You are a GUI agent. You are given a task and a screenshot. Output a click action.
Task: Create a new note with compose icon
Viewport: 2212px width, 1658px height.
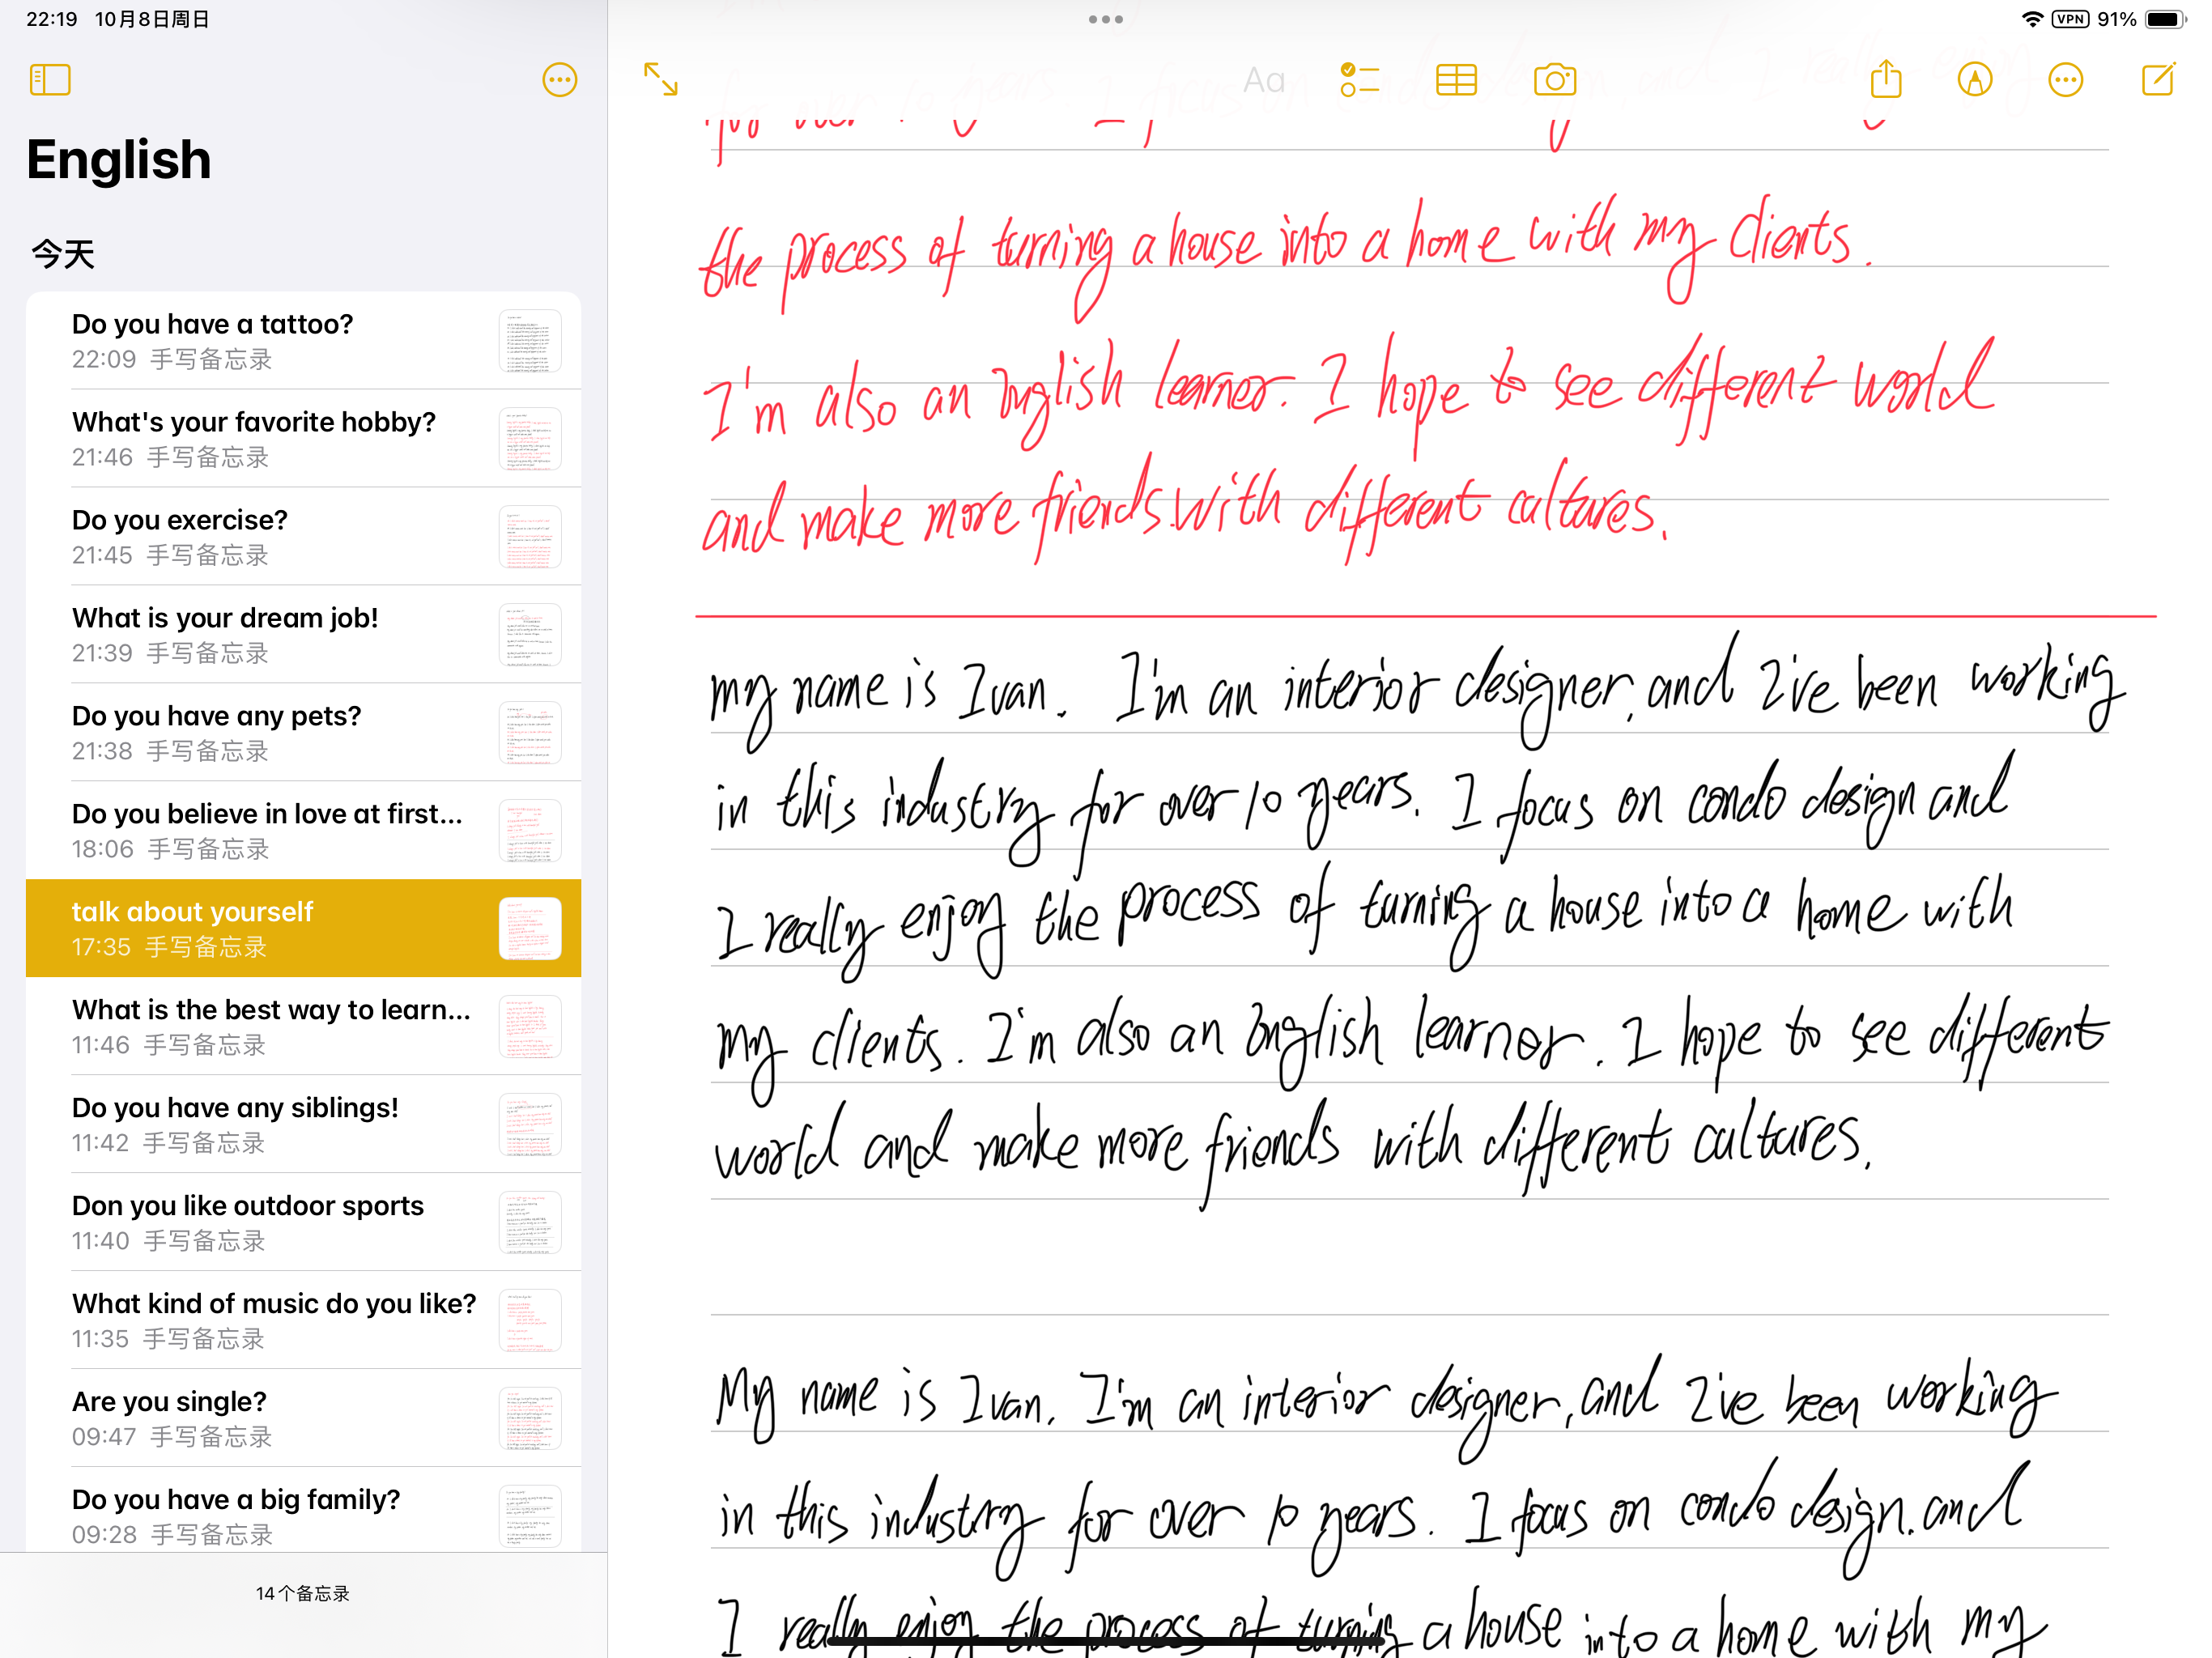coord(2158,80)
